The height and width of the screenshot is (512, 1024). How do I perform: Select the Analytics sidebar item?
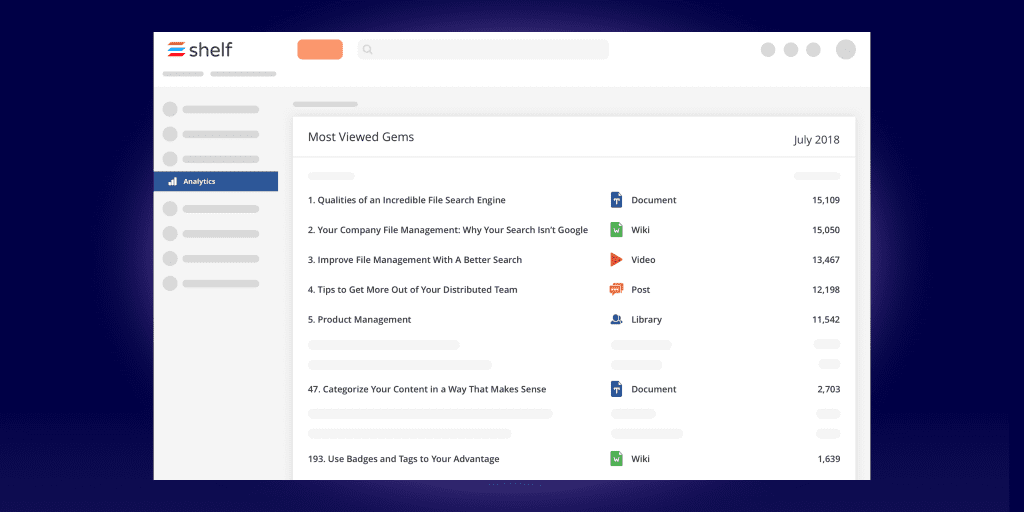click(216, 182)
